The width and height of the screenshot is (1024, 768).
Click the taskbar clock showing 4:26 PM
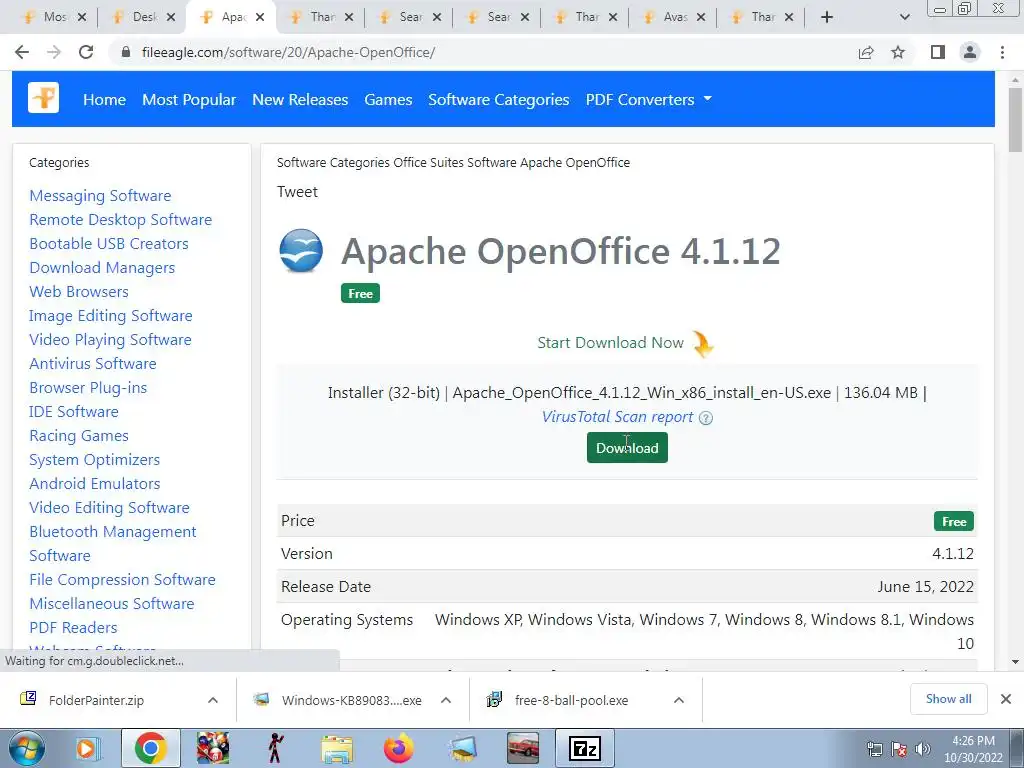(x=973, y=749)
